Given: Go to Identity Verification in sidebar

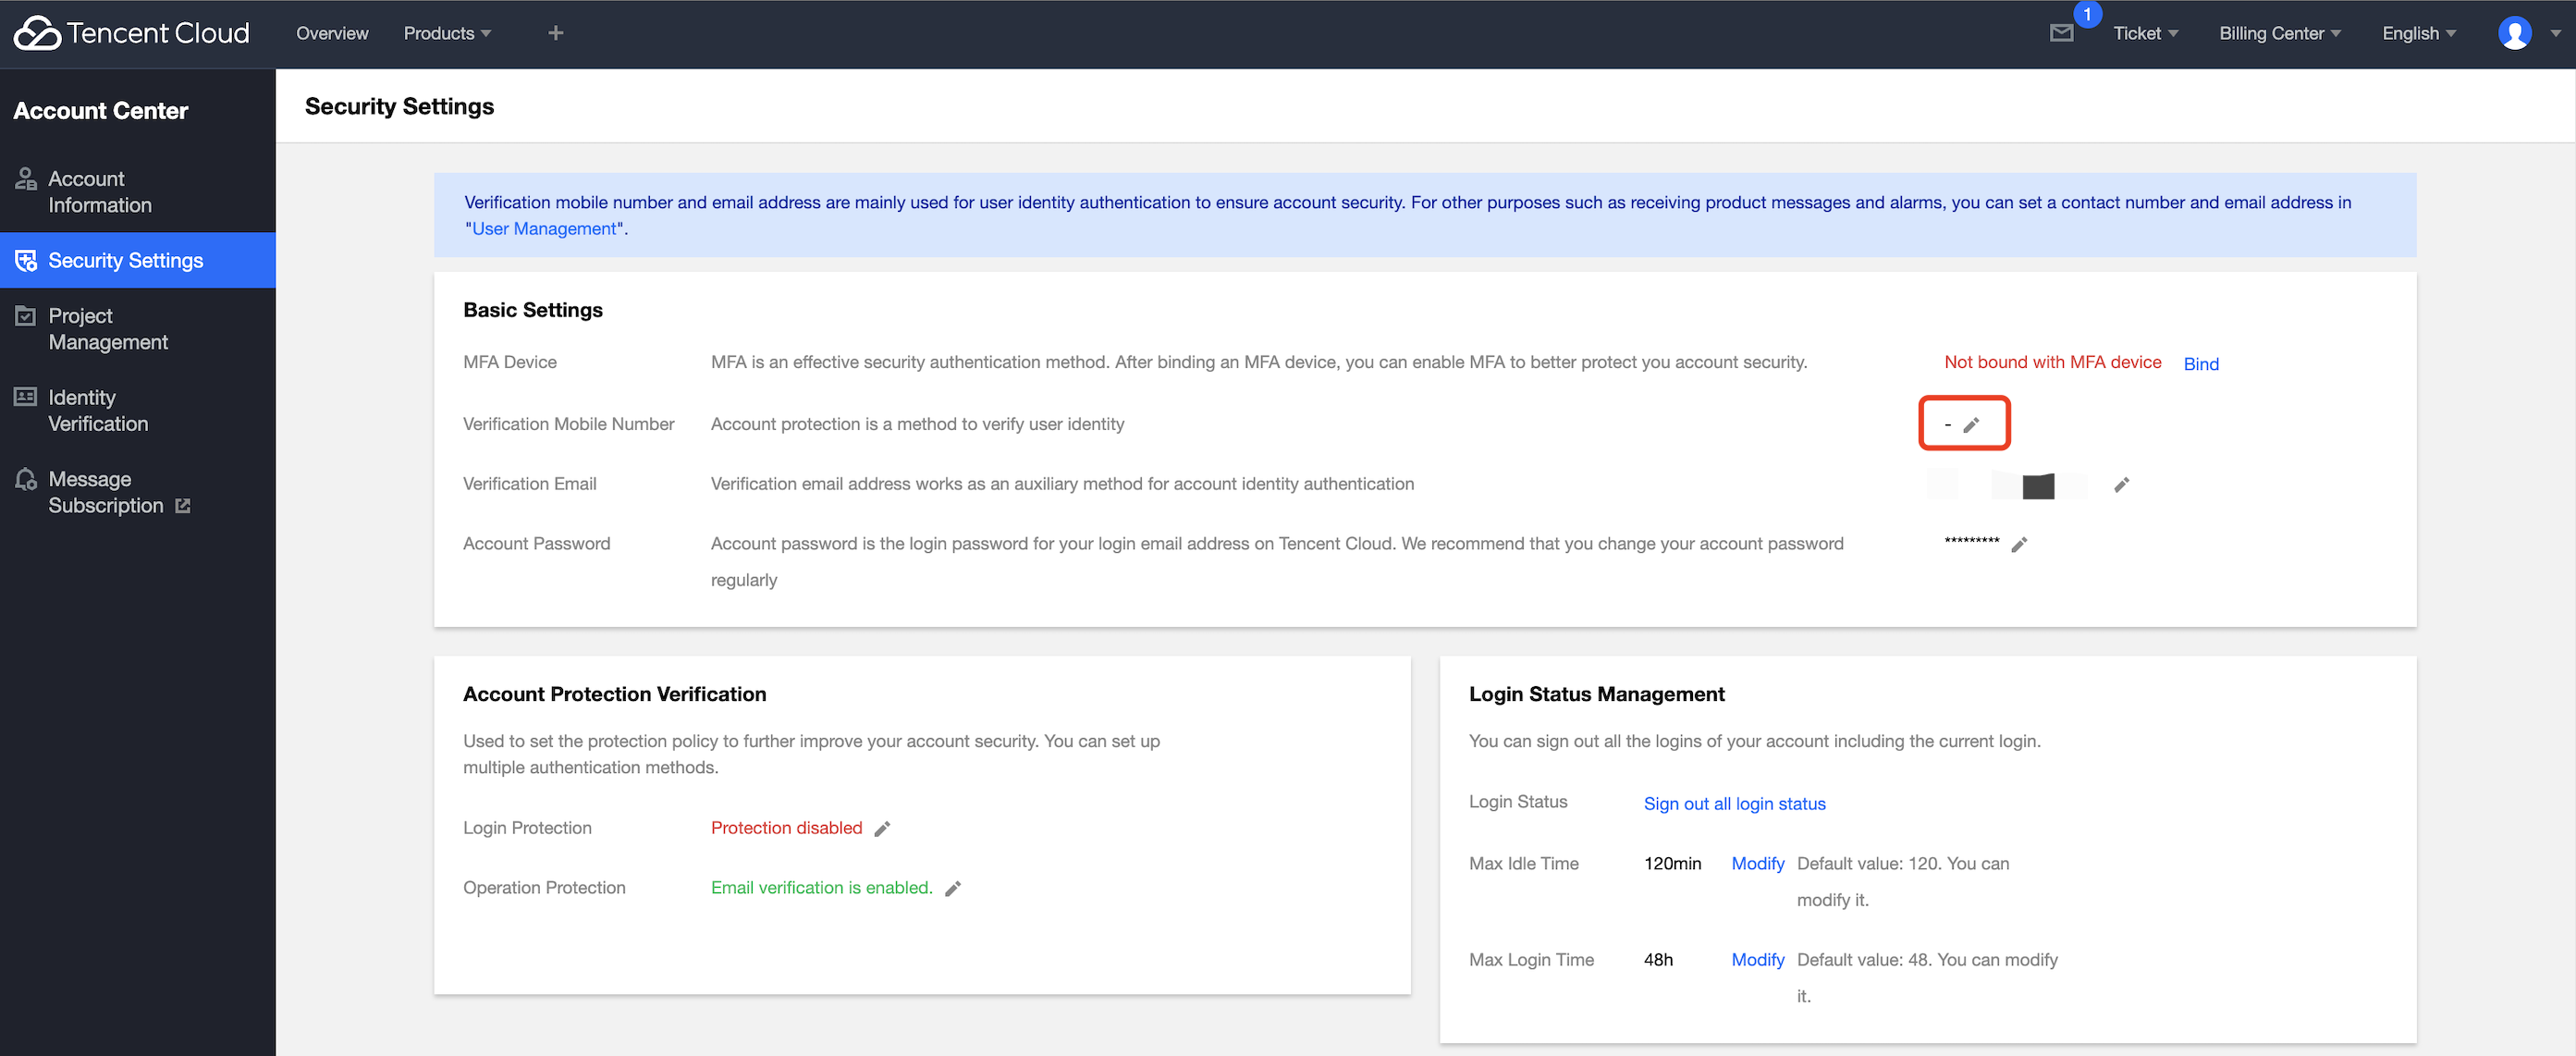Looking at the screenshot, I should [137, 410].
